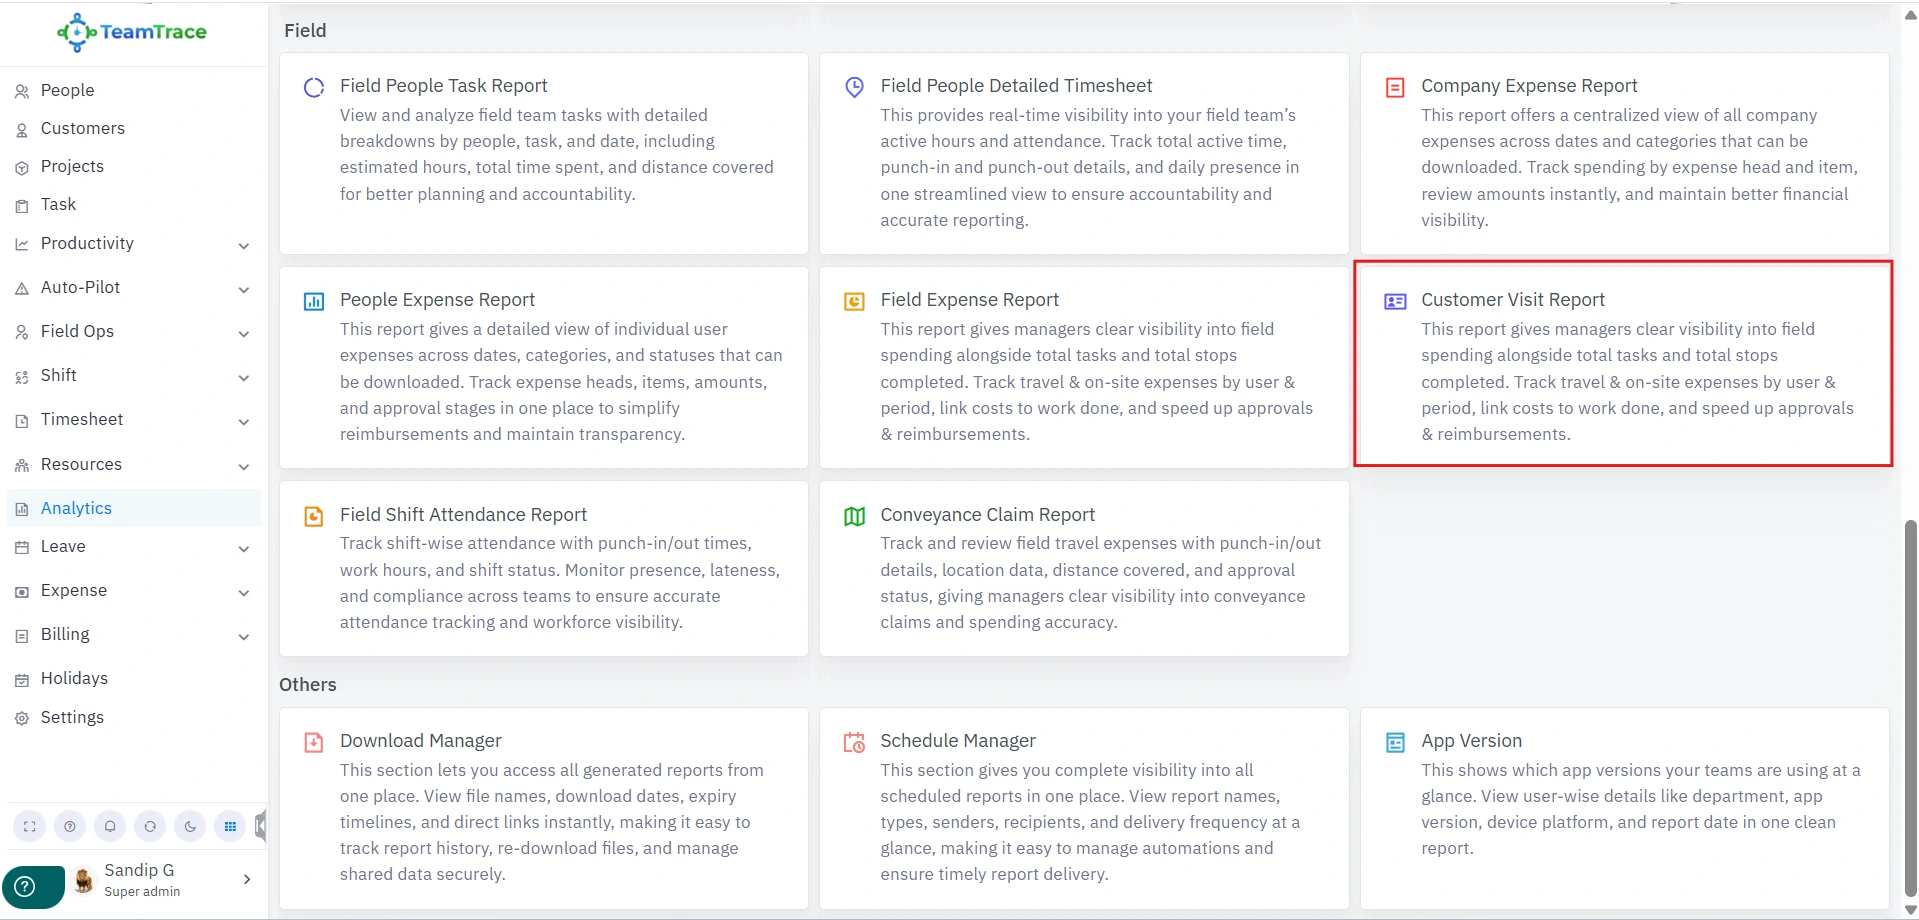The width and height of the screenshot is (1919, 920).
Task: Click the Sandip G lion avatar
Action: (84, 880)
